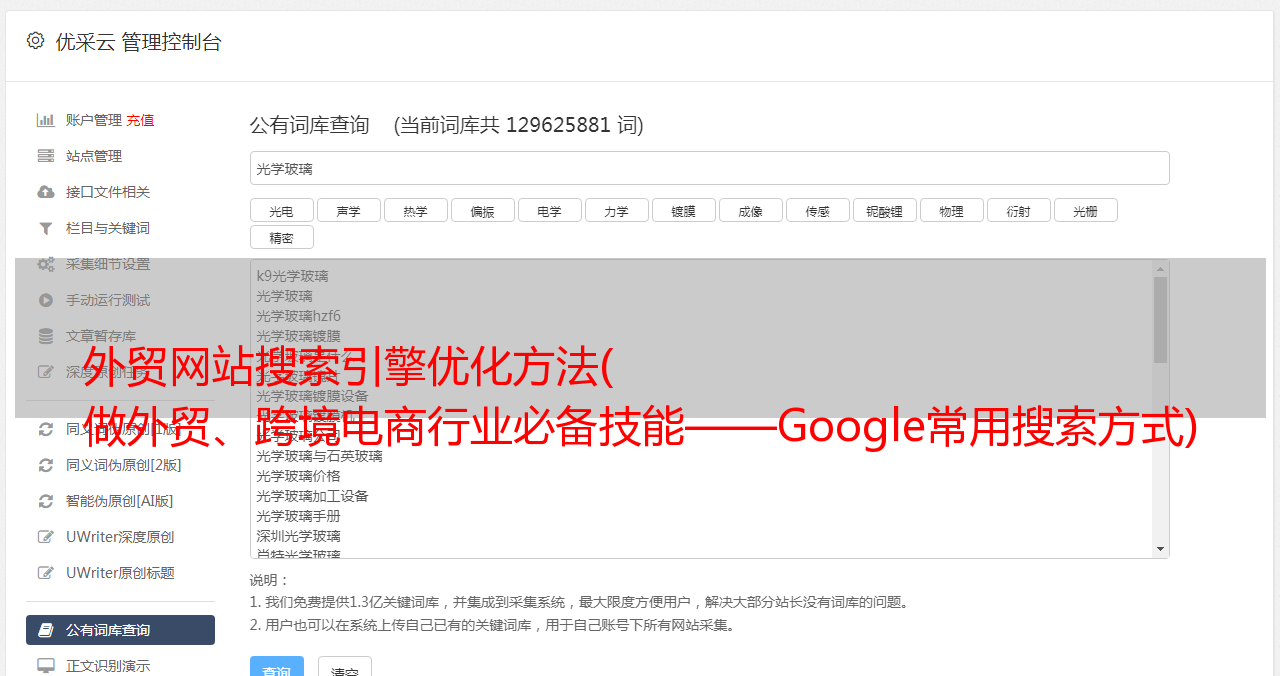The width and height of the screenshot is (1280, 676).
Task: Select the 偏振 keyword tag
Action: point(482,210)
